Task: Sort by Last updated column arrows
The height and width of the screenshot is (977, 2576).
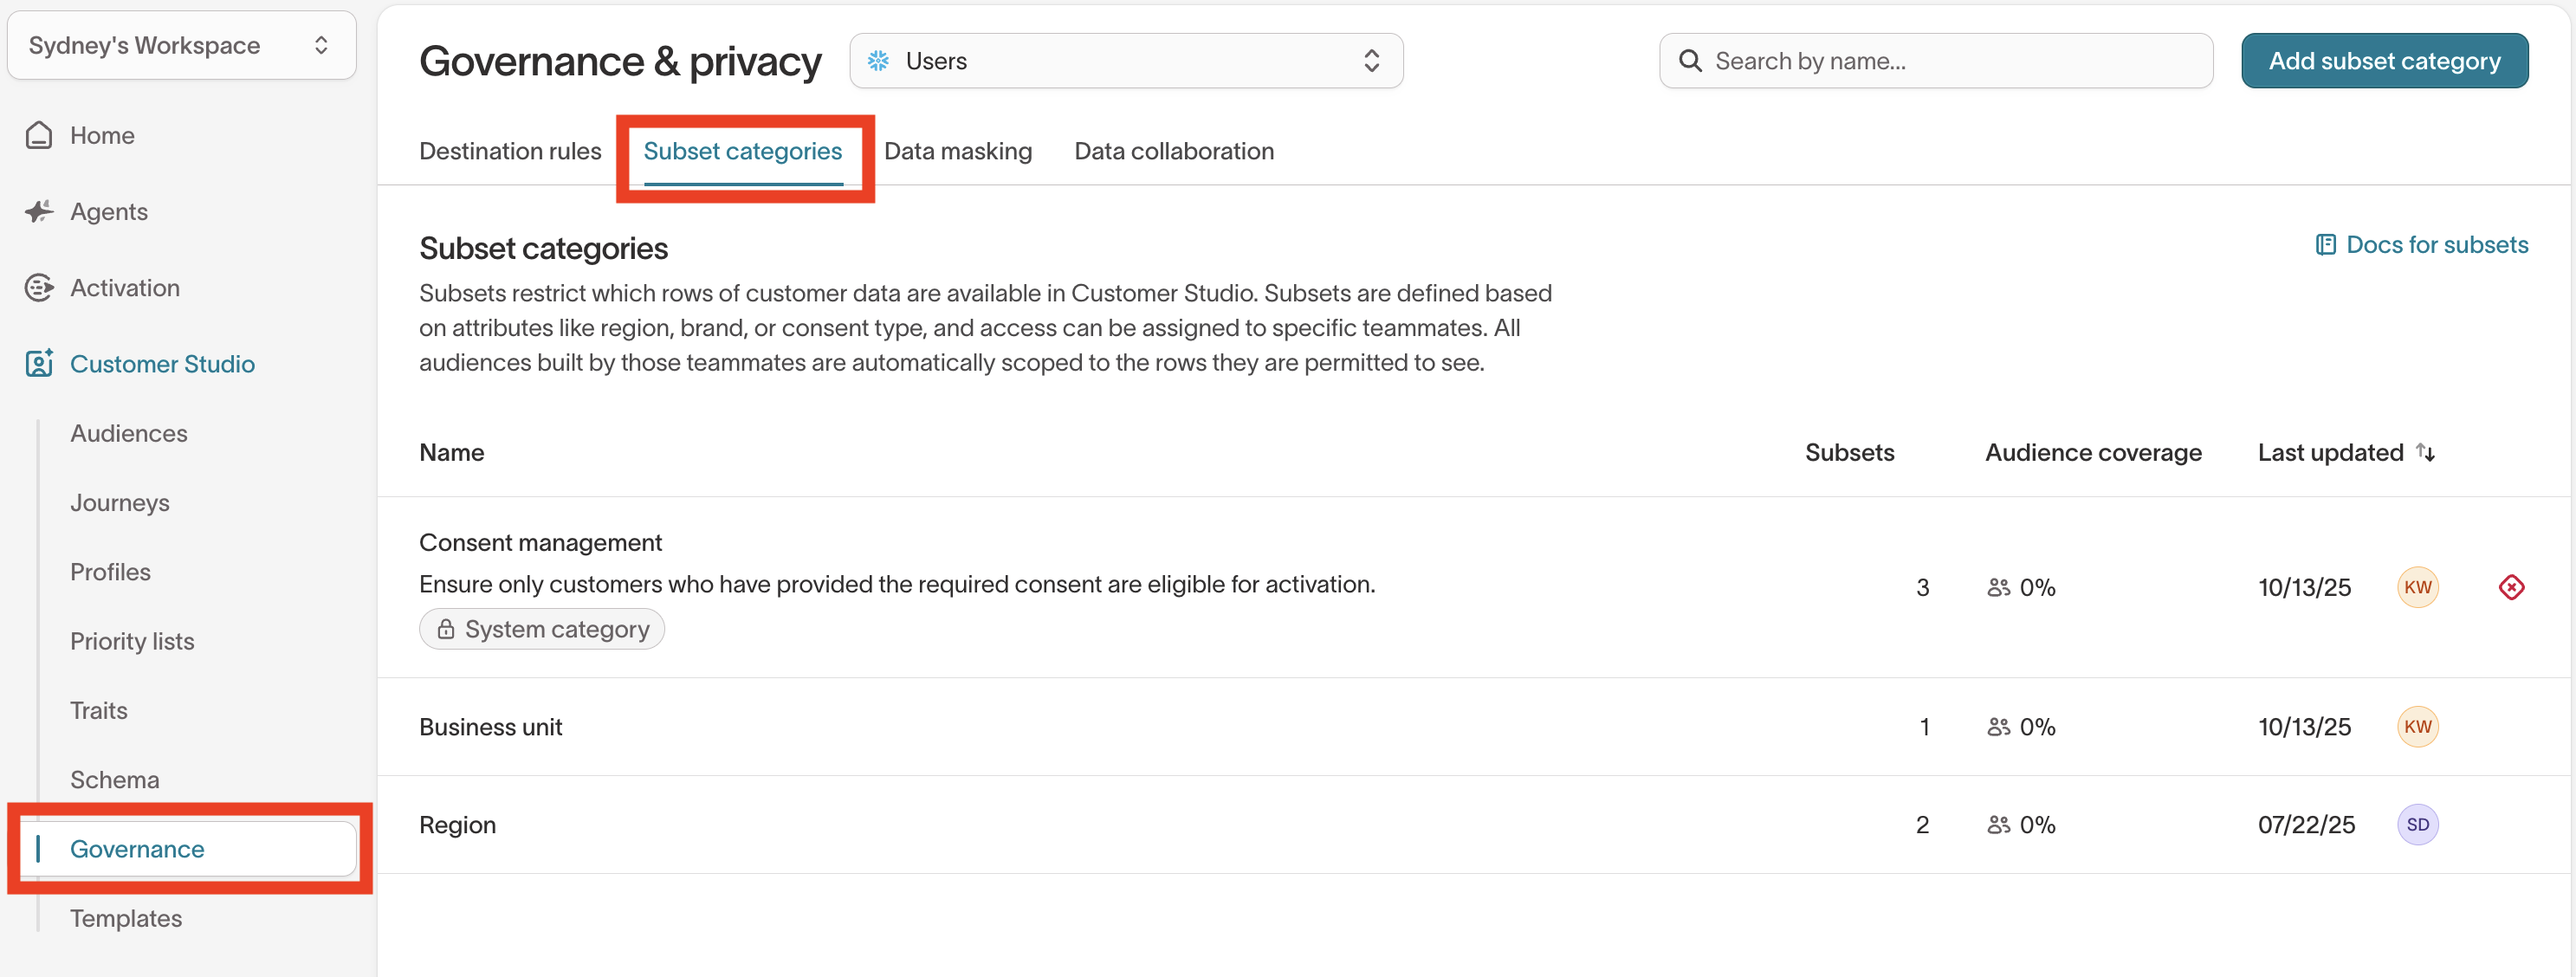Action: coord(2425,452)
